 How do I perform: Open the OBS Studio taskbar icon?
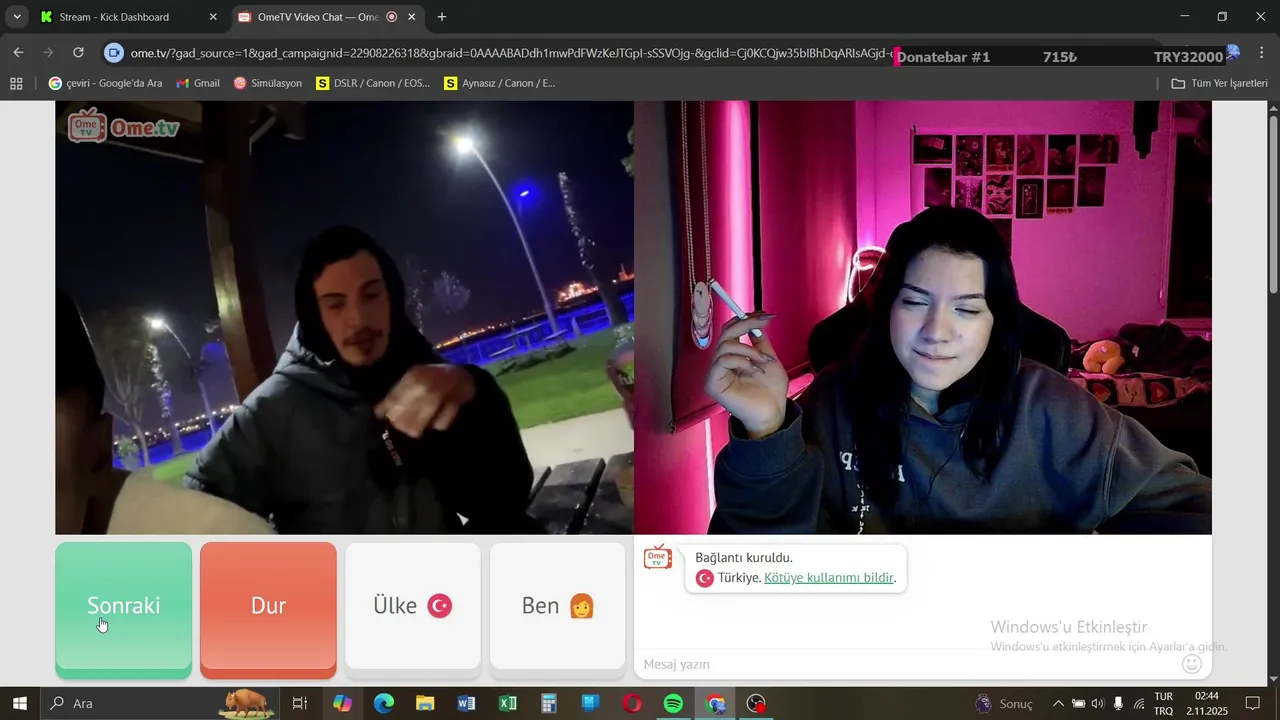point(757,703)
